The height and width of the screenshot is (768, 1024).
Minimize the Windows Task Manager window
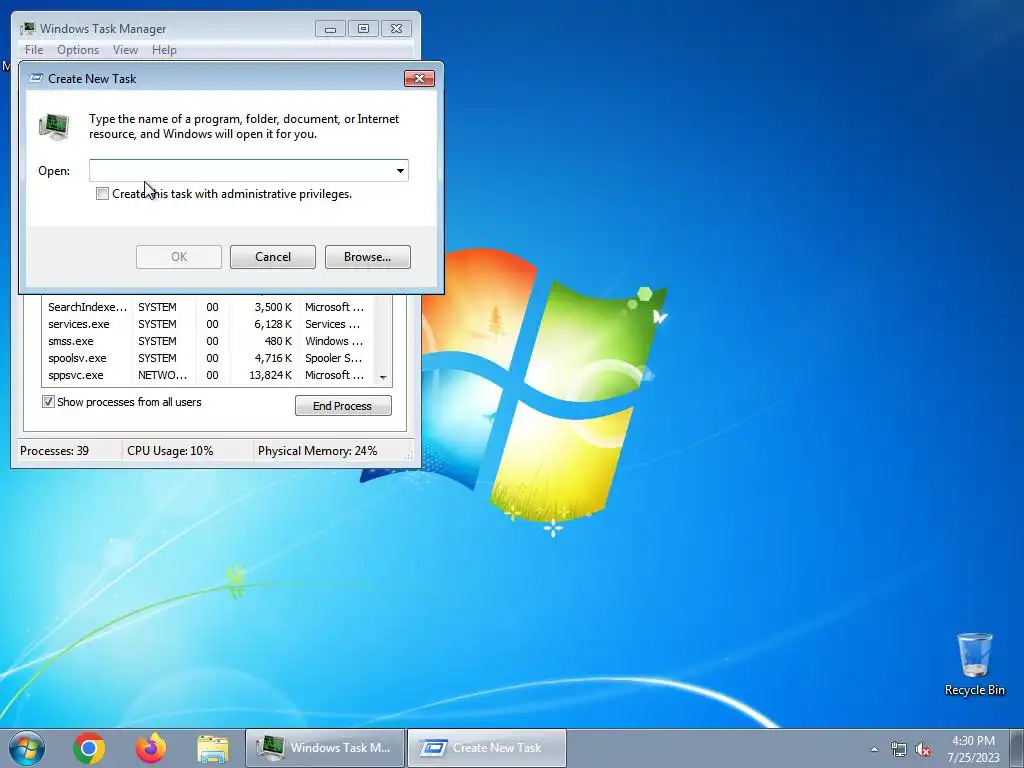(330, 29)
